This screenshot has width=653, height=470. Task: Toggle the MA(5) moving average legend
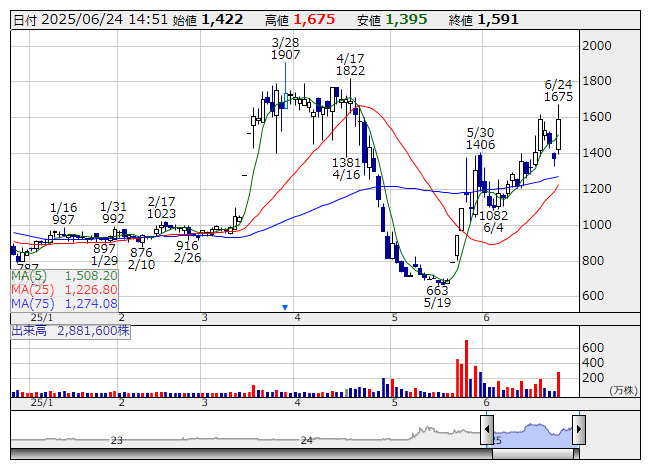tap(65, 275)
